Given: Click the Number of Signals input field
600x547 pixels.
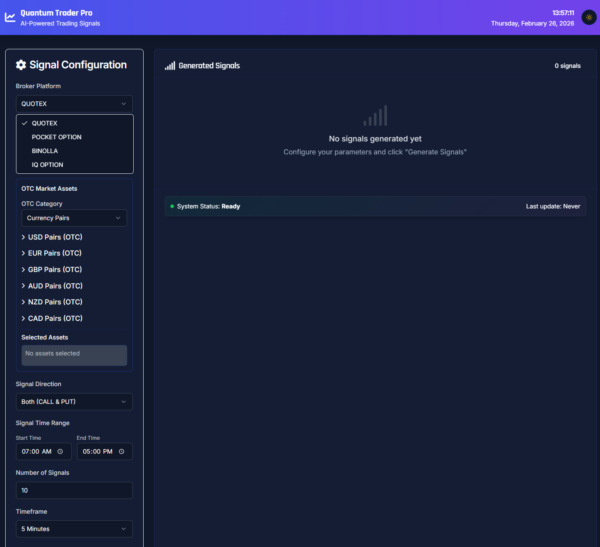Looking at the screenshot, I should [x=74, y=490].
